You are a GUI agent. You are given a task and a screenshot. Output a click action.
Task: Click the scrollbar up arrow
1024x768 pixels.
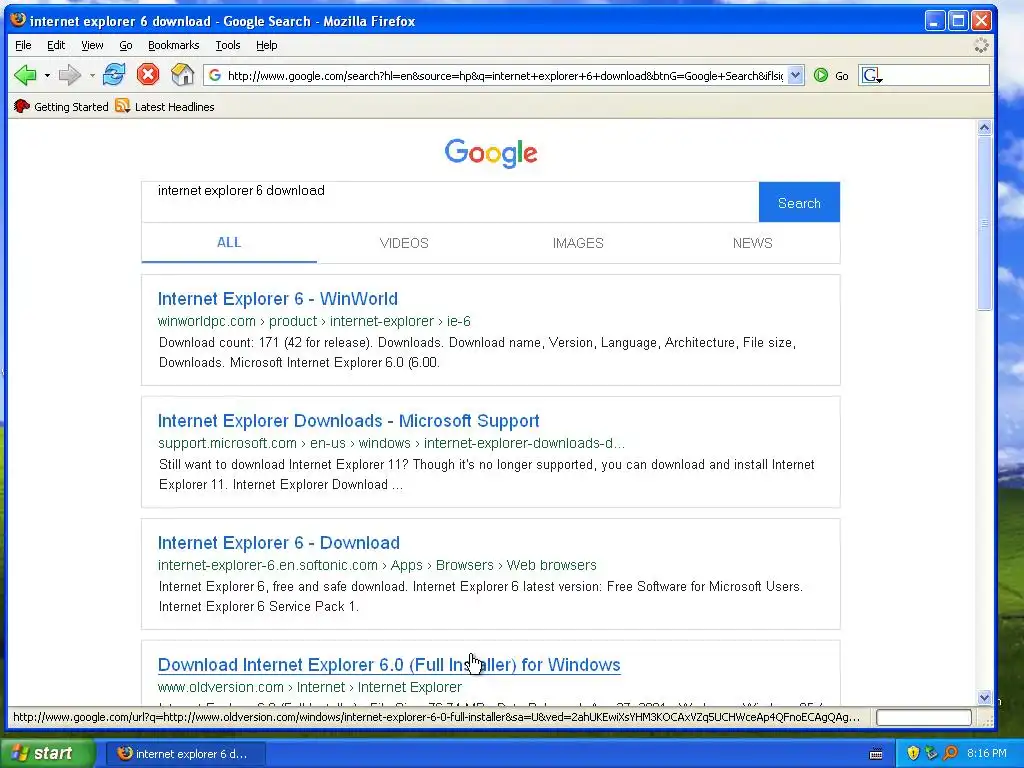985,127
